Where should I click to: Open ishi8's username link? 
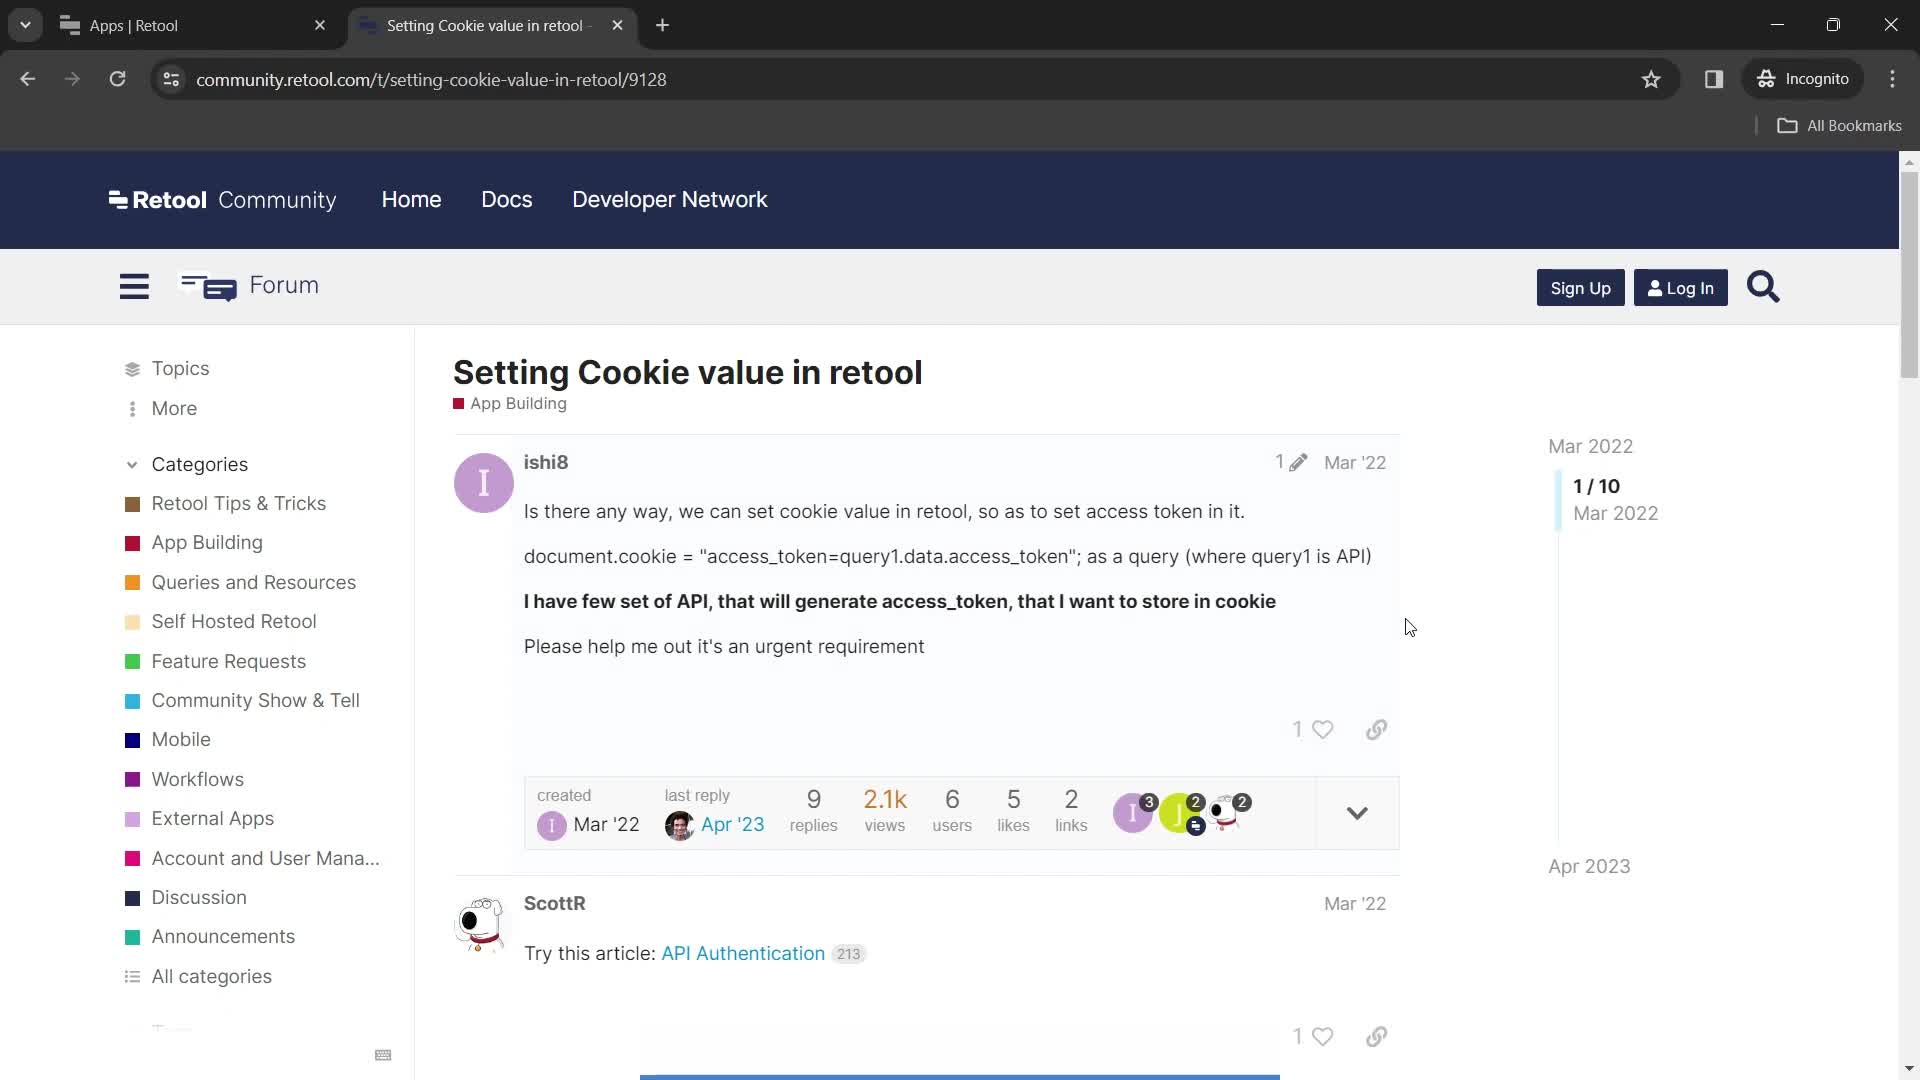[x=546, y=463]
